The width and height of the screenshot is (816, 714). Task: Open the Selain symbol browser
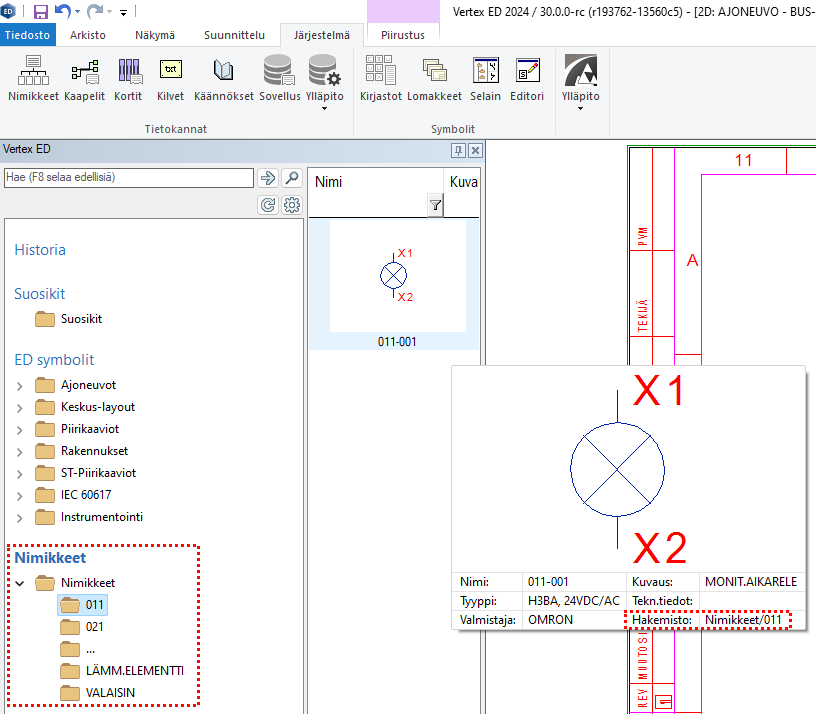tap(486, 79)
